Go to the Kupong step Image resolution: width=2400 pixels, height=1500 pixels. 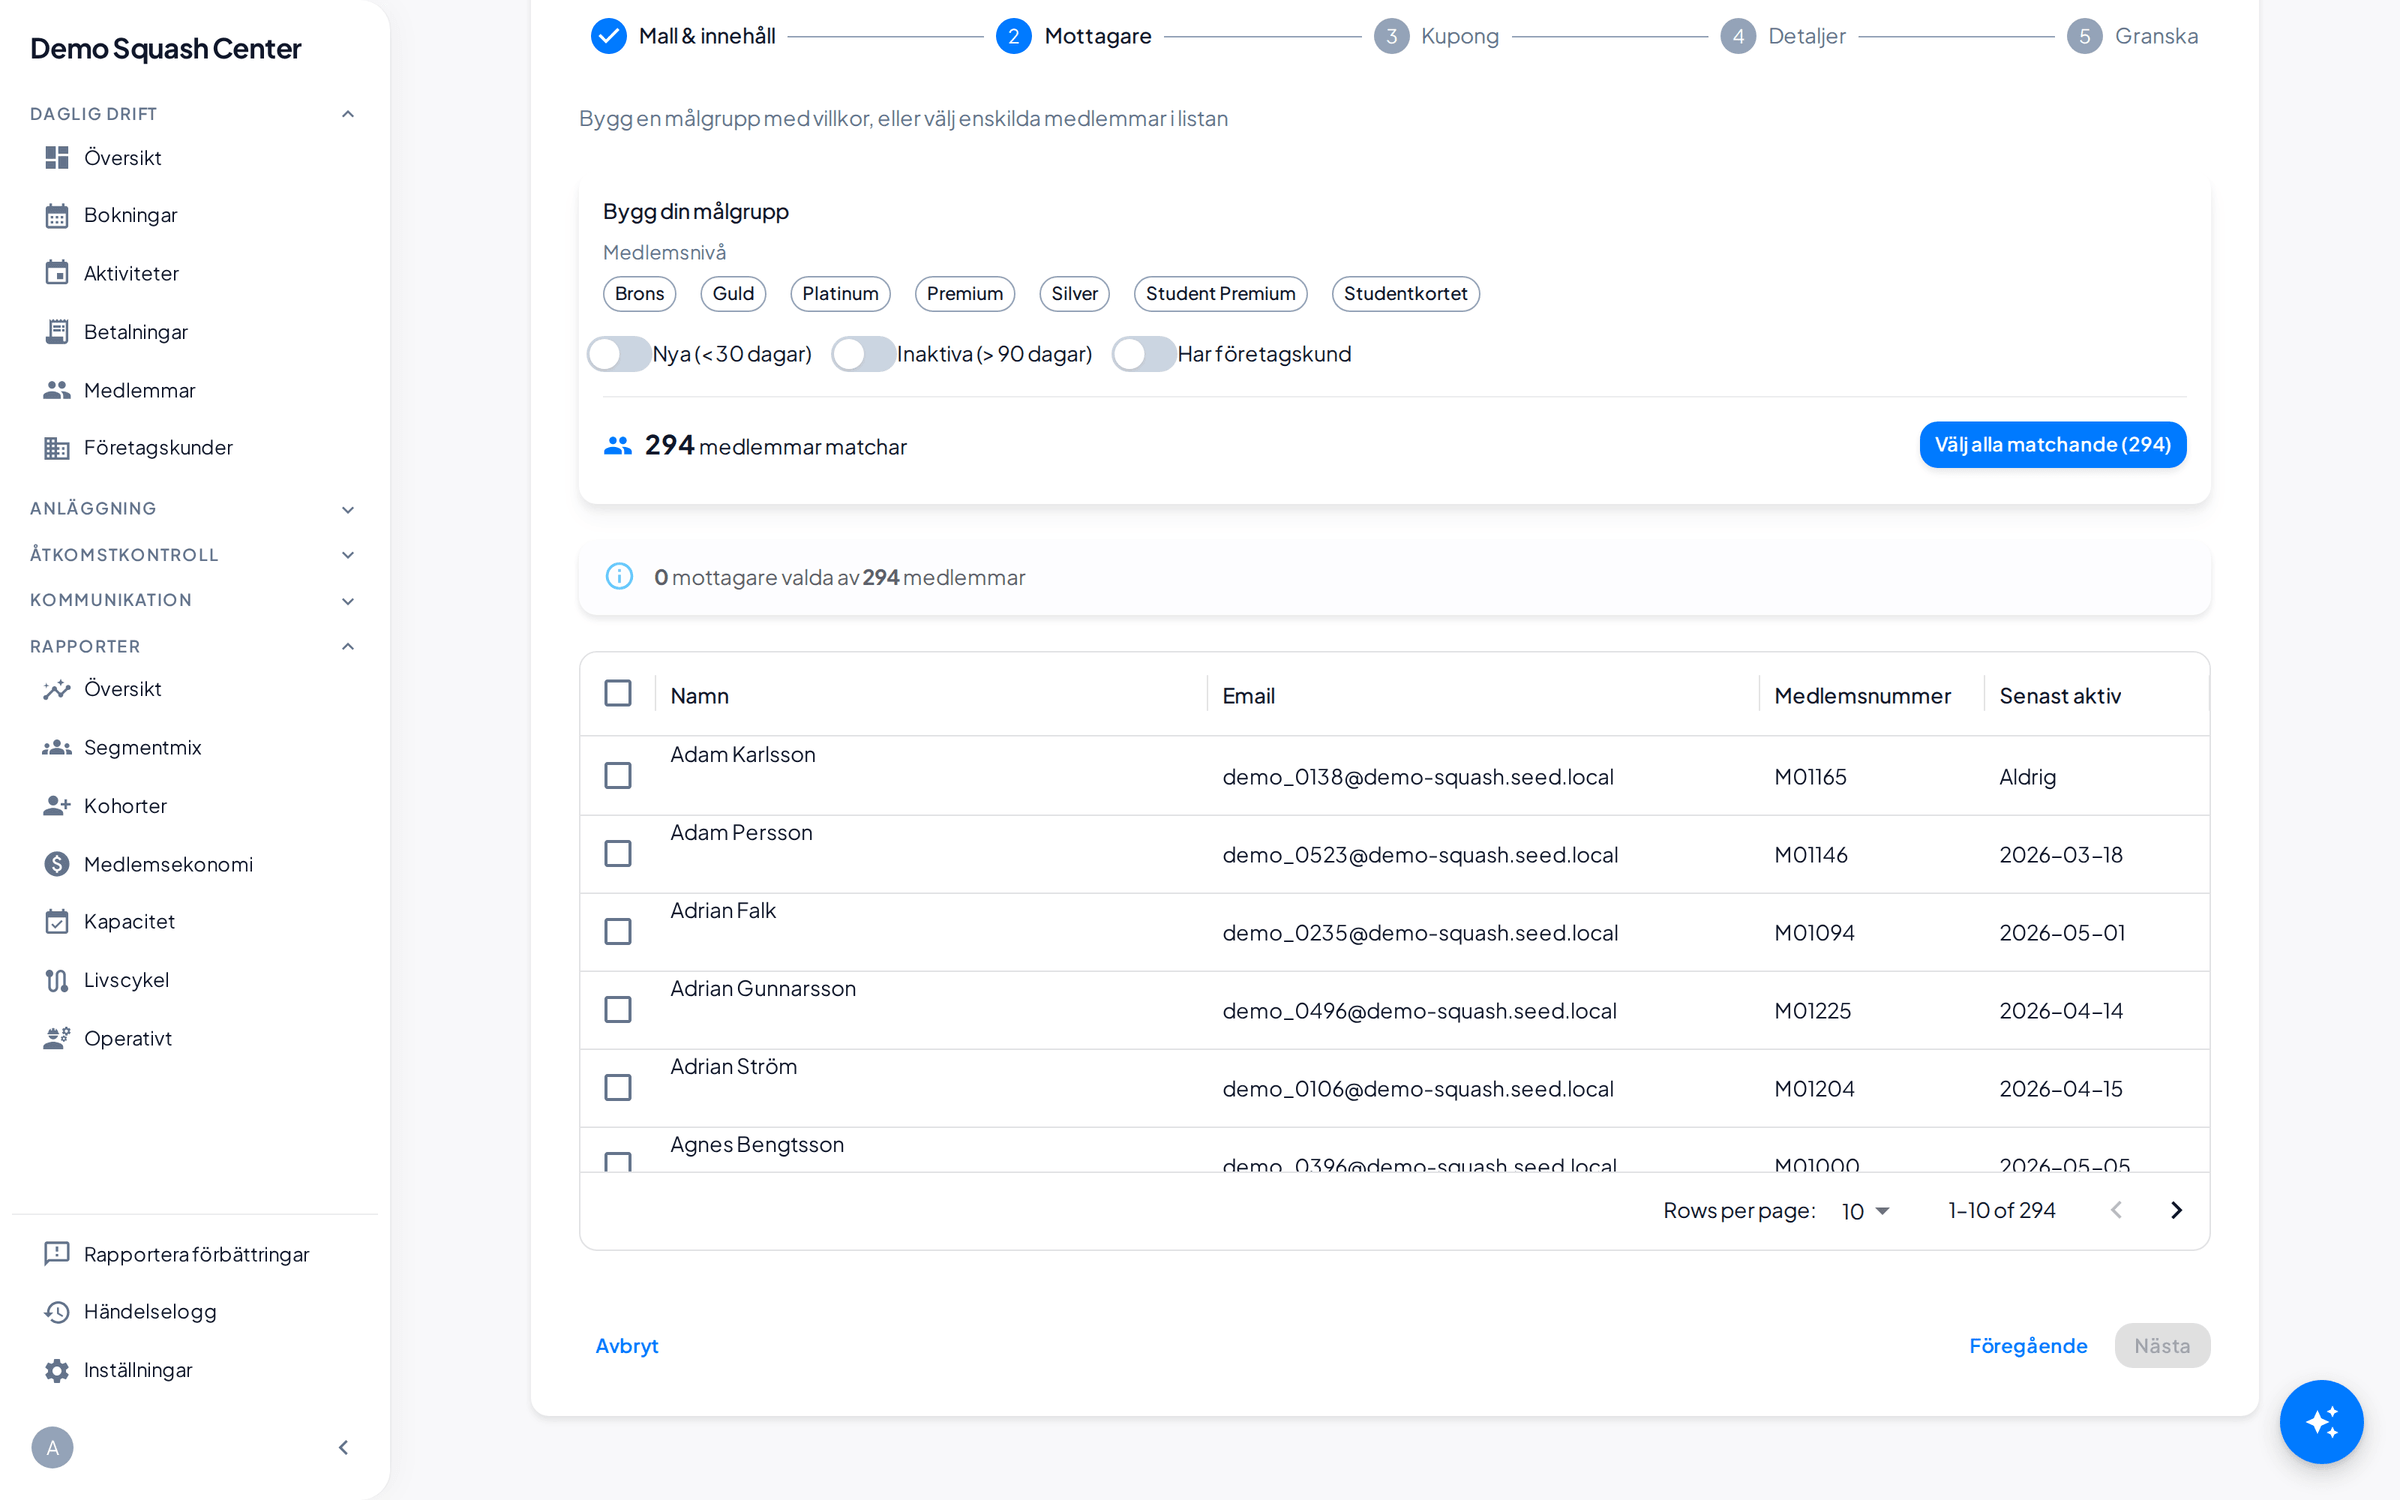(1436, 36)
